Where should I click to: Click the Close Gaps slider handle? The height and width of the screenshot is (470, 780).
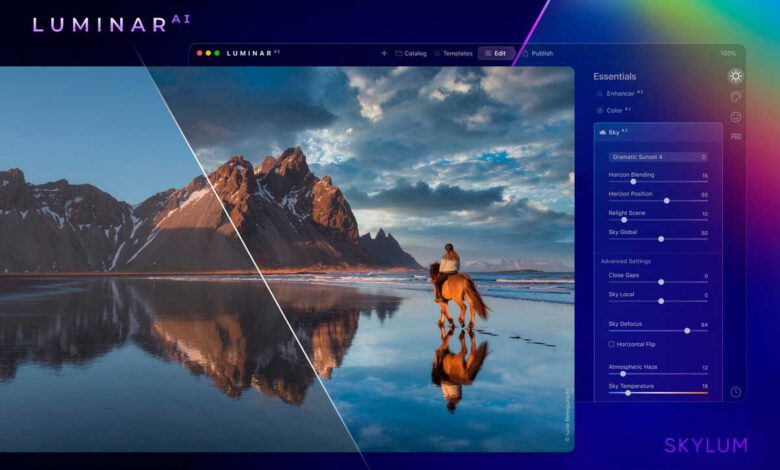click(x=661, y=282)
